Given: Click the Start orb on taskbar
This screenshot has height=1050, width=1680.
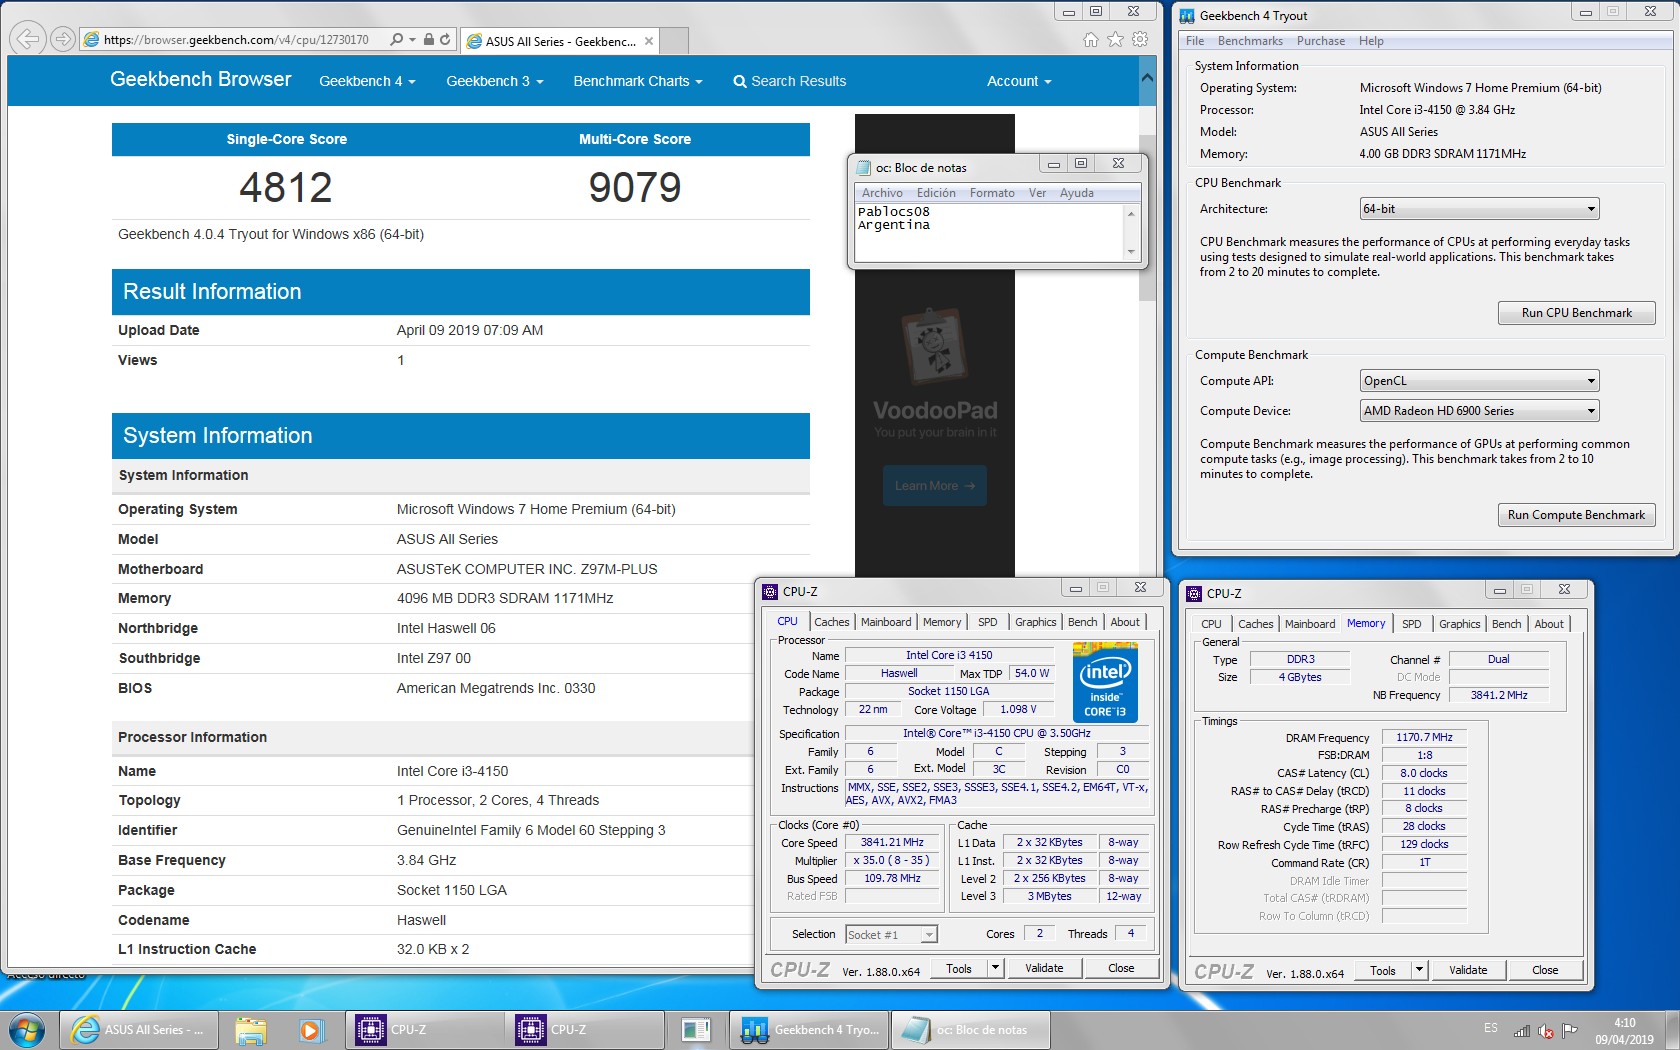Looking at the screenshot, I should click(x=26, y=1030).
